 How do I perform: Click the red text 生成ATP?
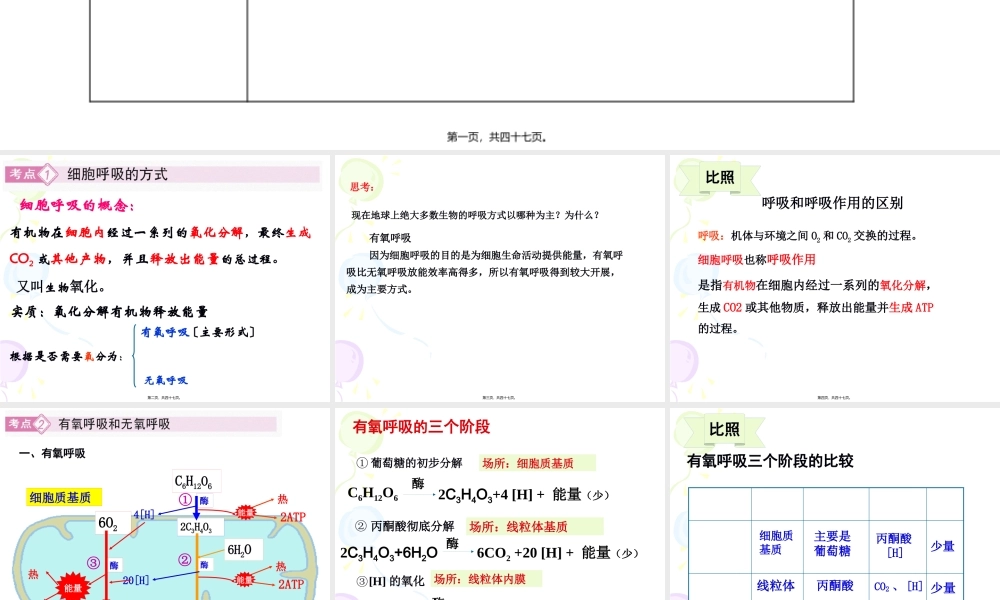pyautogui.click(x=911, y=307)
